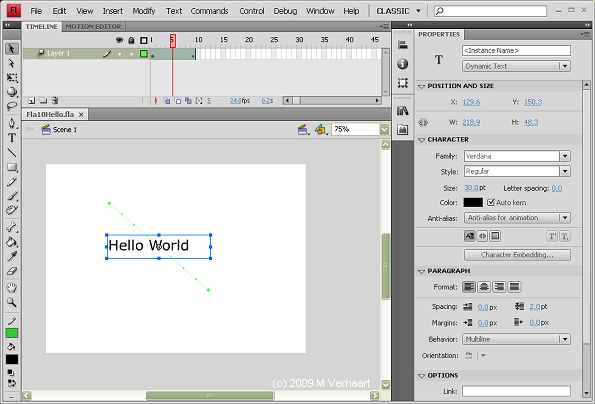Switch to the Motion Editor tab

point(93,27)
